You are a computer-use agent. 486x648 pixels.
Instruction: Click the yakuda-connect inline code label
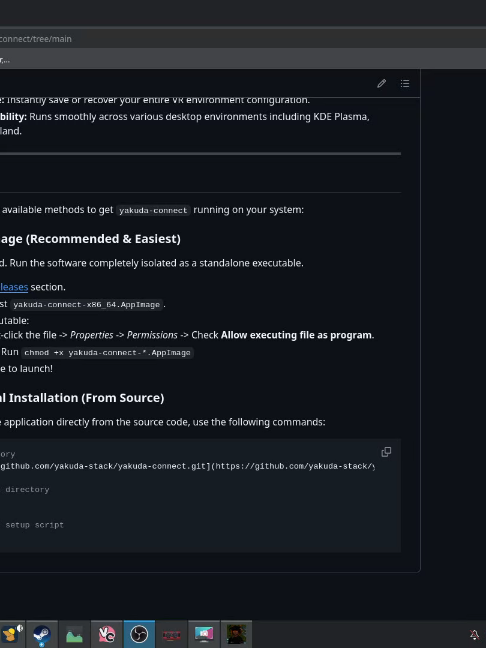tap(153, 210)
